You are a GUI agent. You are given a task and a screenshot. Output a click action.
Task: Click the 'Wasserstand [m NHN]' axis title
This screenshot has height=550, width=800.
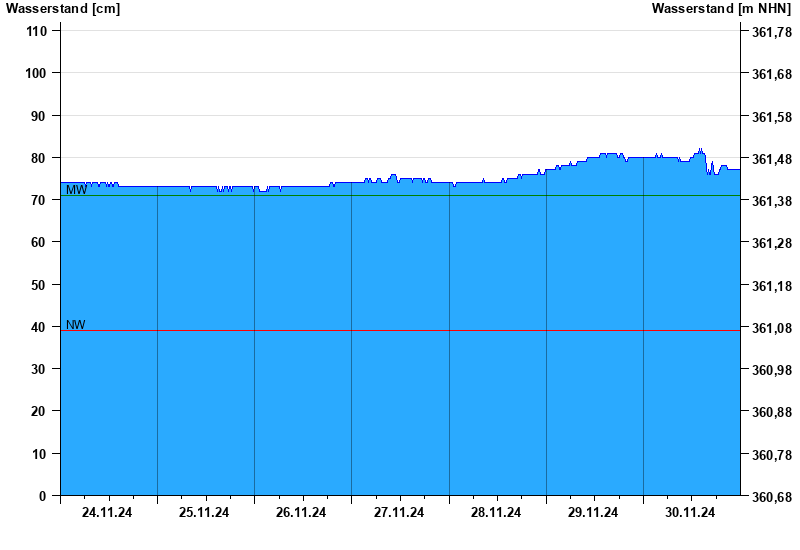point(721,9)
